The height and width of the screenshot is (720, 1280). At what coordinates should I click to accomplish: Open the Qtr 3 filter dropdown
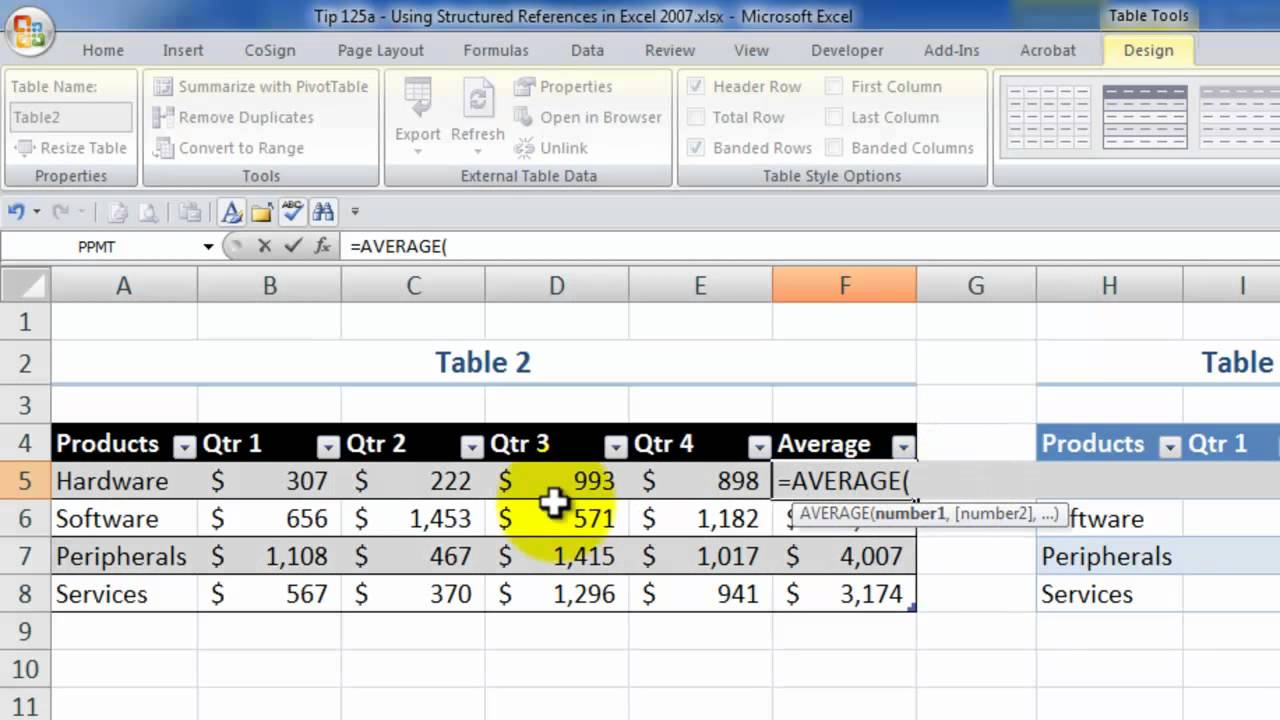pyautogui.click(x=616, y=447)
